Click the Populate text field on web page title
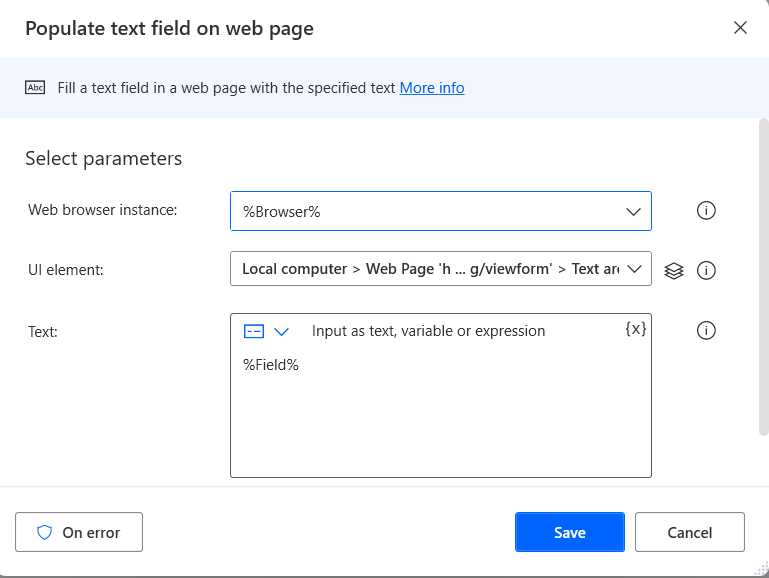This screenshot has height=578, width=769. 169,28
